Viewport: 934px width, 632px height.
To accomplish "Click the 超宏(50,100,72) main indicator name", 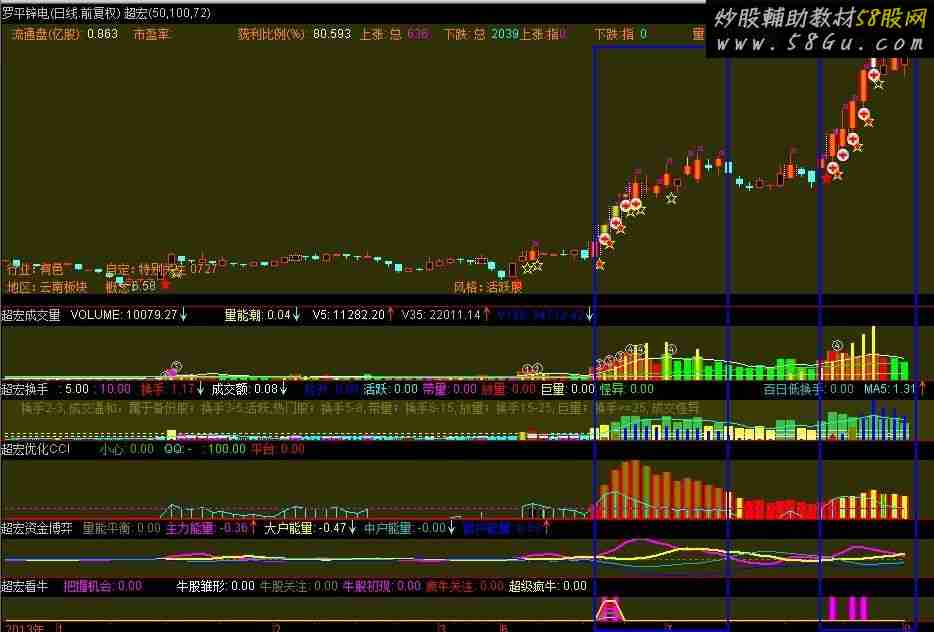I will coord(168,13).
